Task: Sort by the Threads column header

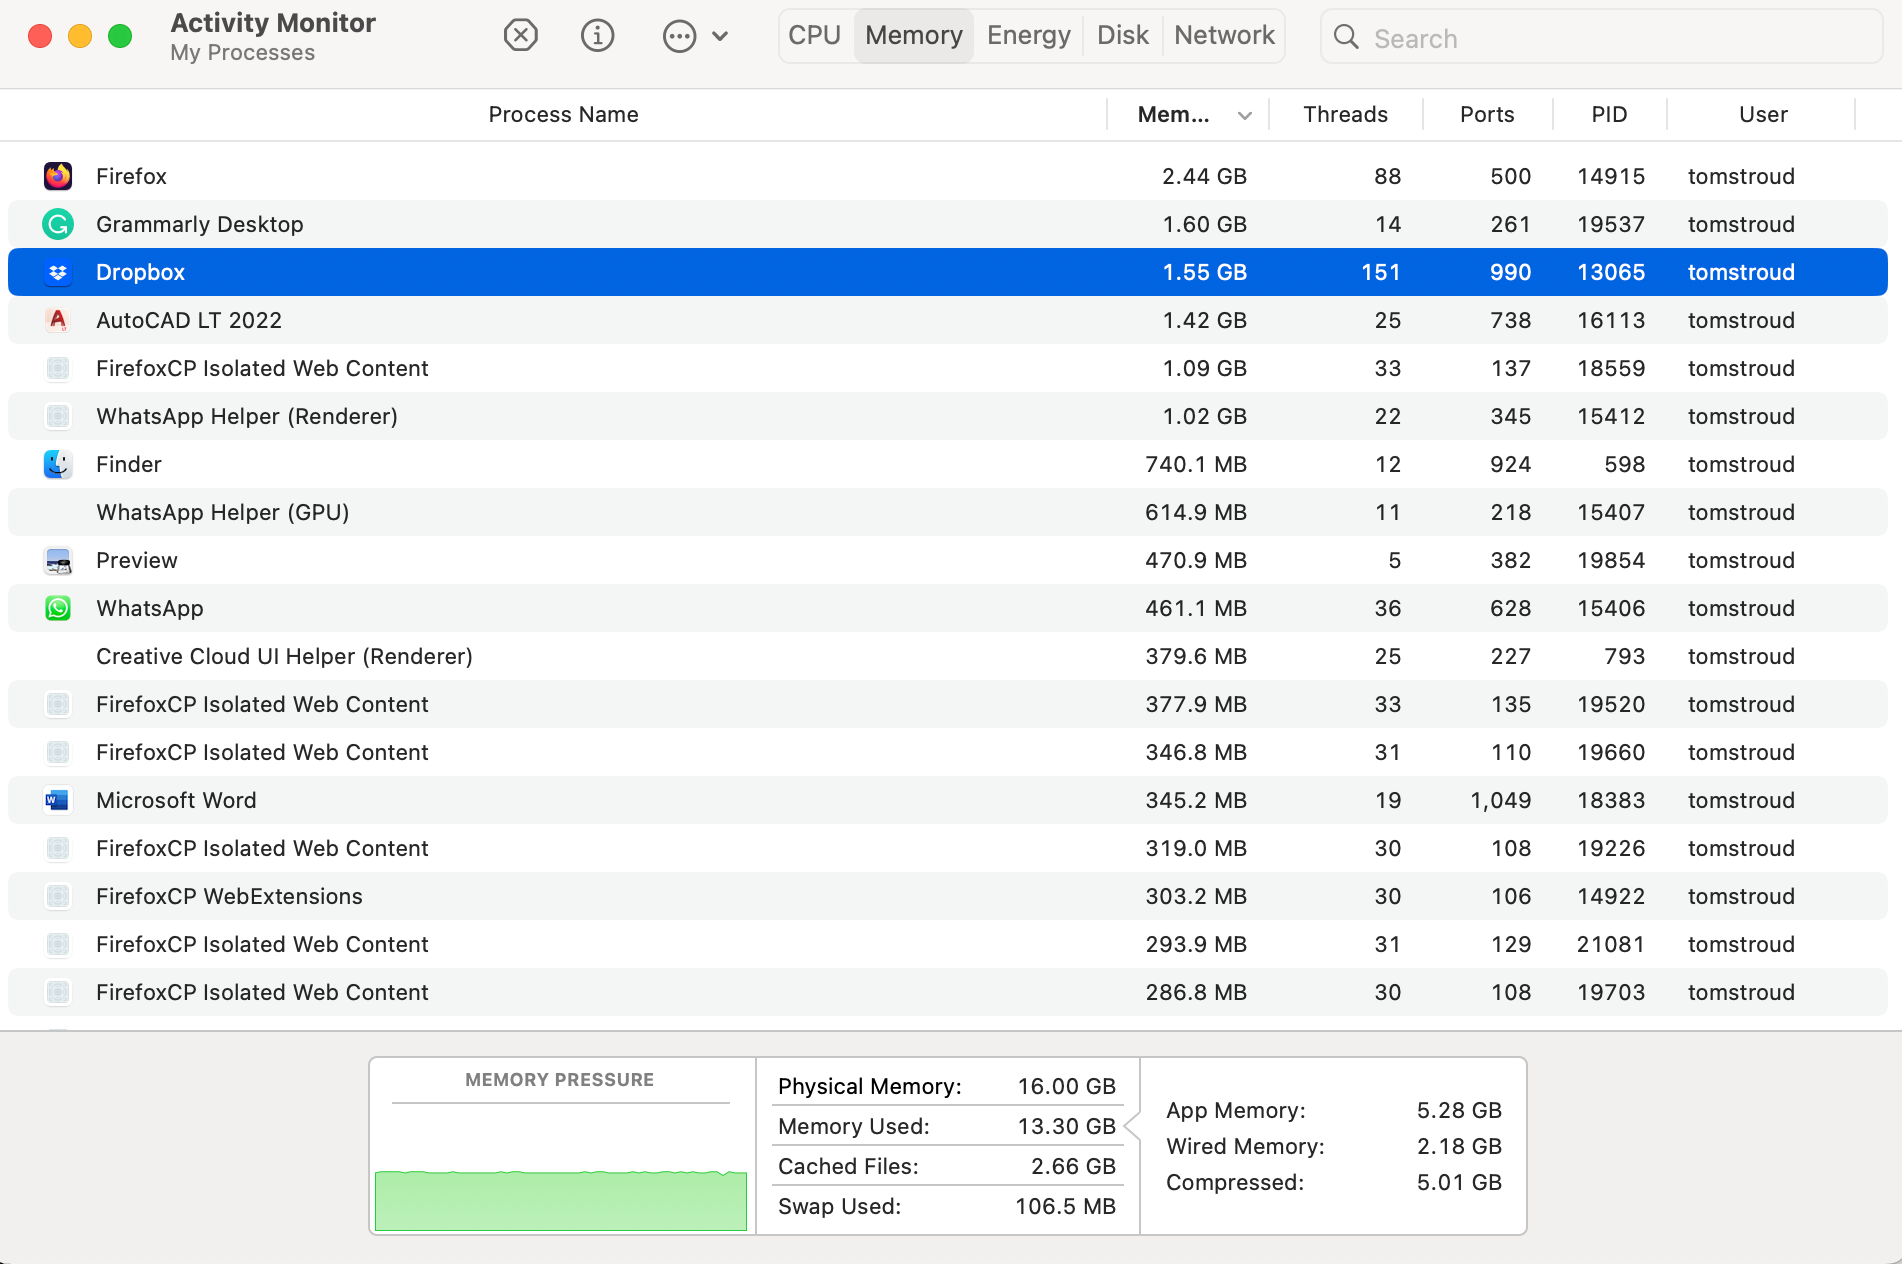Action: (x=1345, y=114)
